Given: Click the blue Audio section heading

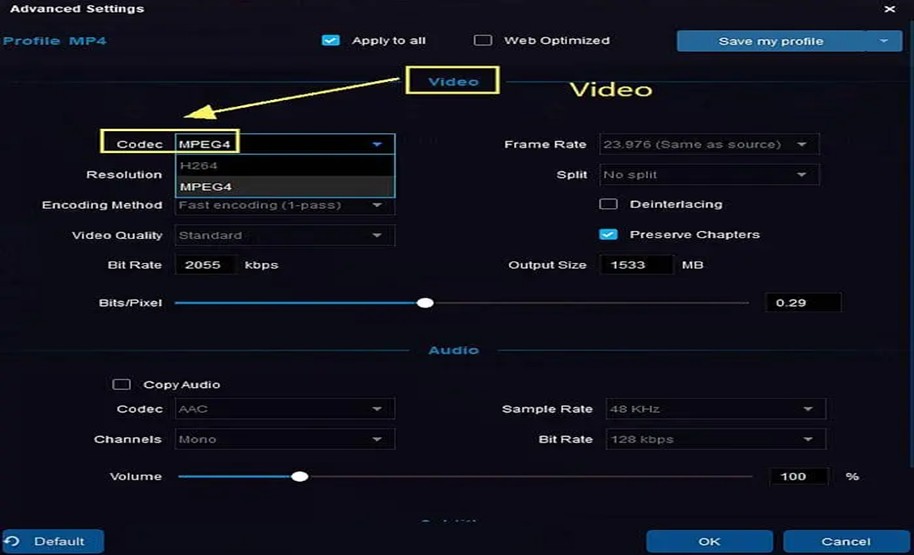Looking at the screenshot, I should click(x=454, y=350).
